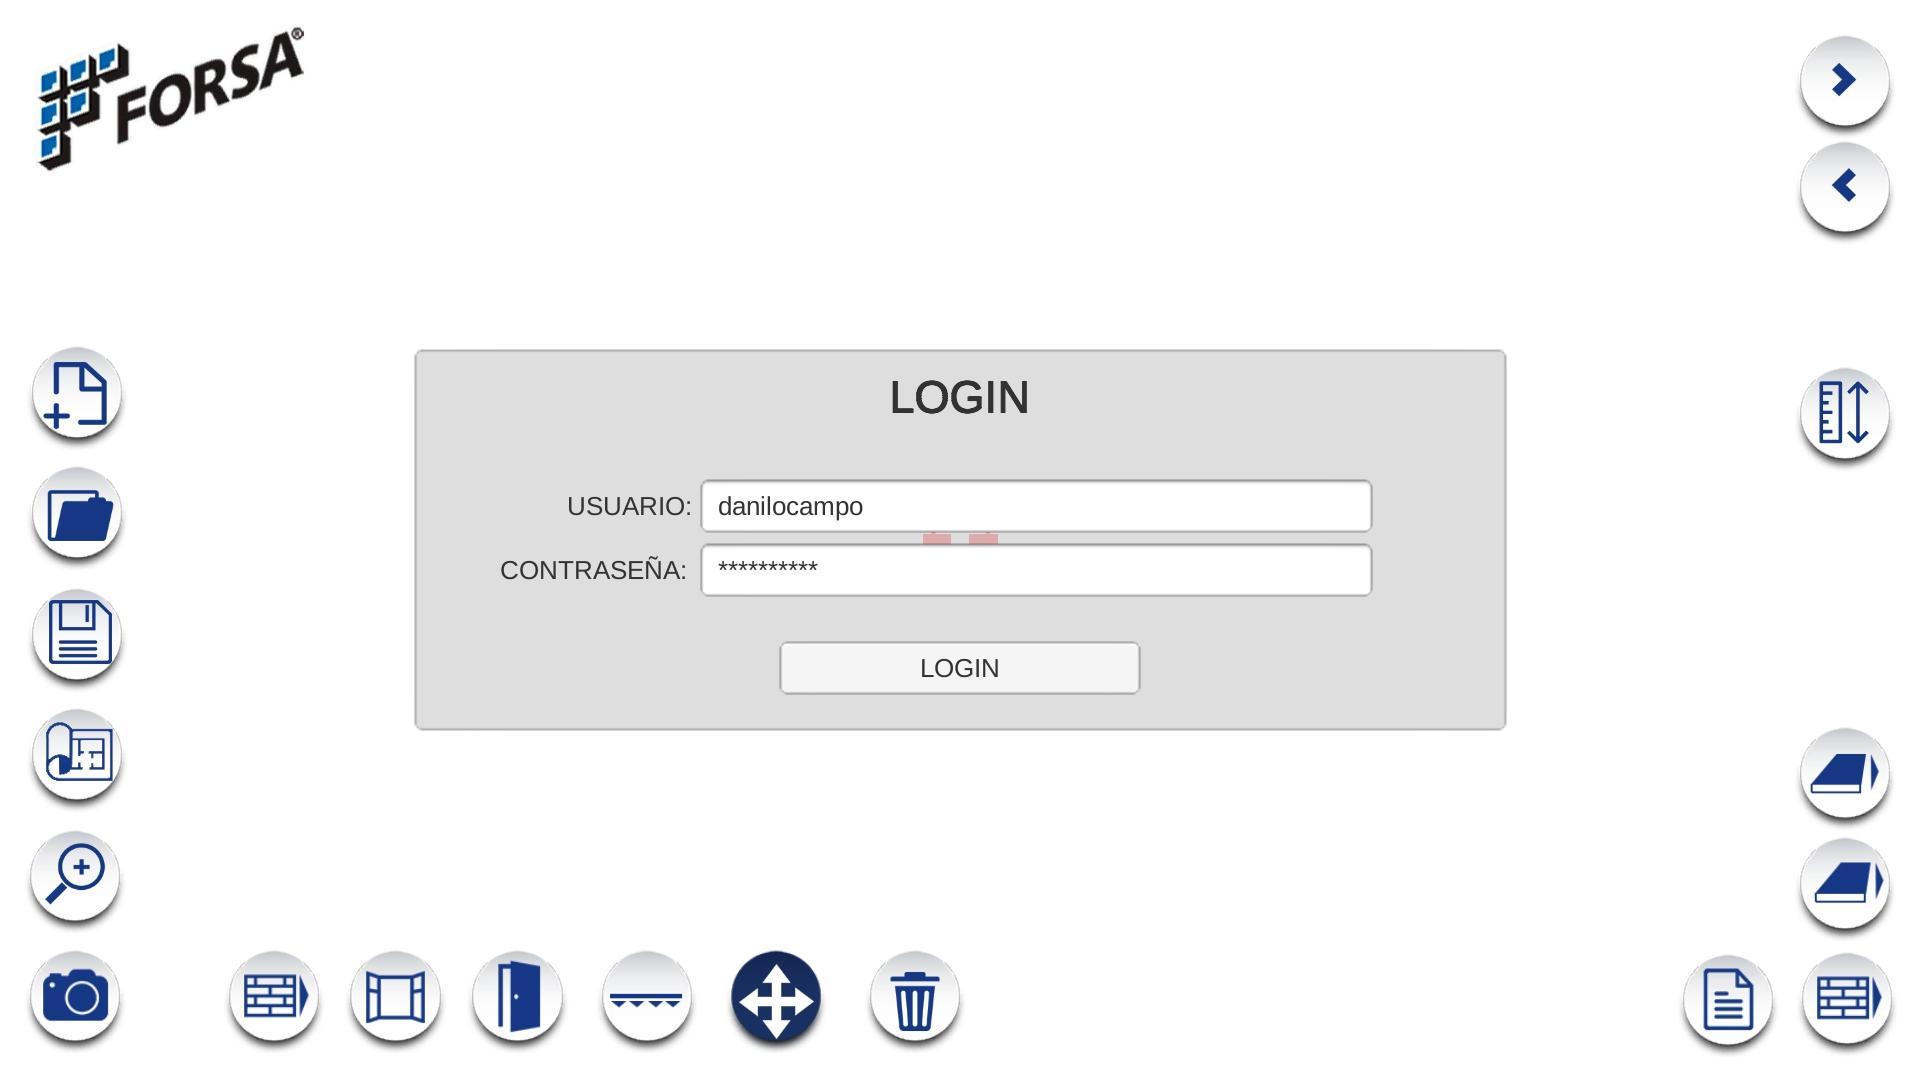Click the trash can delete icon
The image size is (1920, 1080).
pyautogui.click(x=915, y=996)
